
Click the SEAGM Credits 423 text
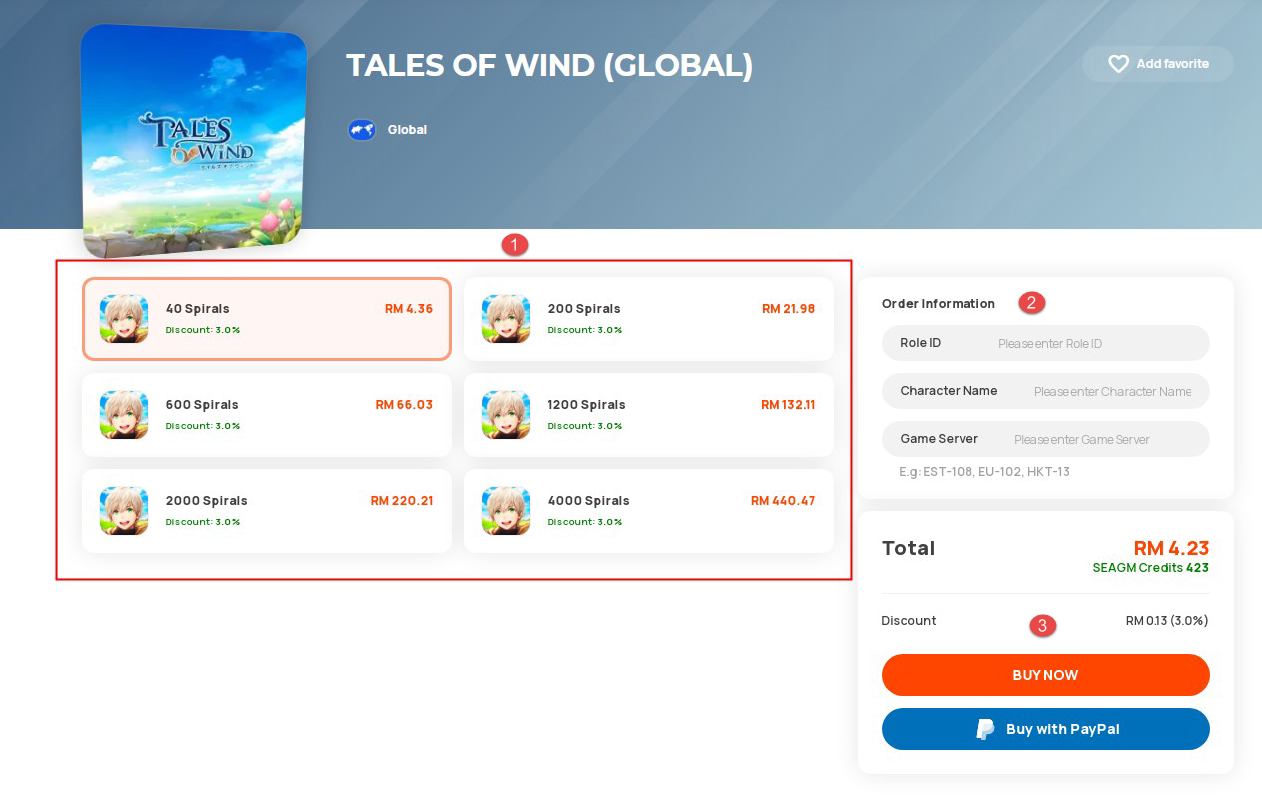[1151, 568]
